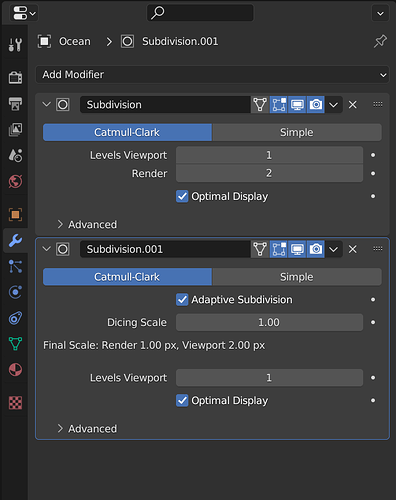Image resolution: width=396 pixels, height=500 pixels.
Task: Toggle render display for Subdivision modifier
Action: point(316,105)
